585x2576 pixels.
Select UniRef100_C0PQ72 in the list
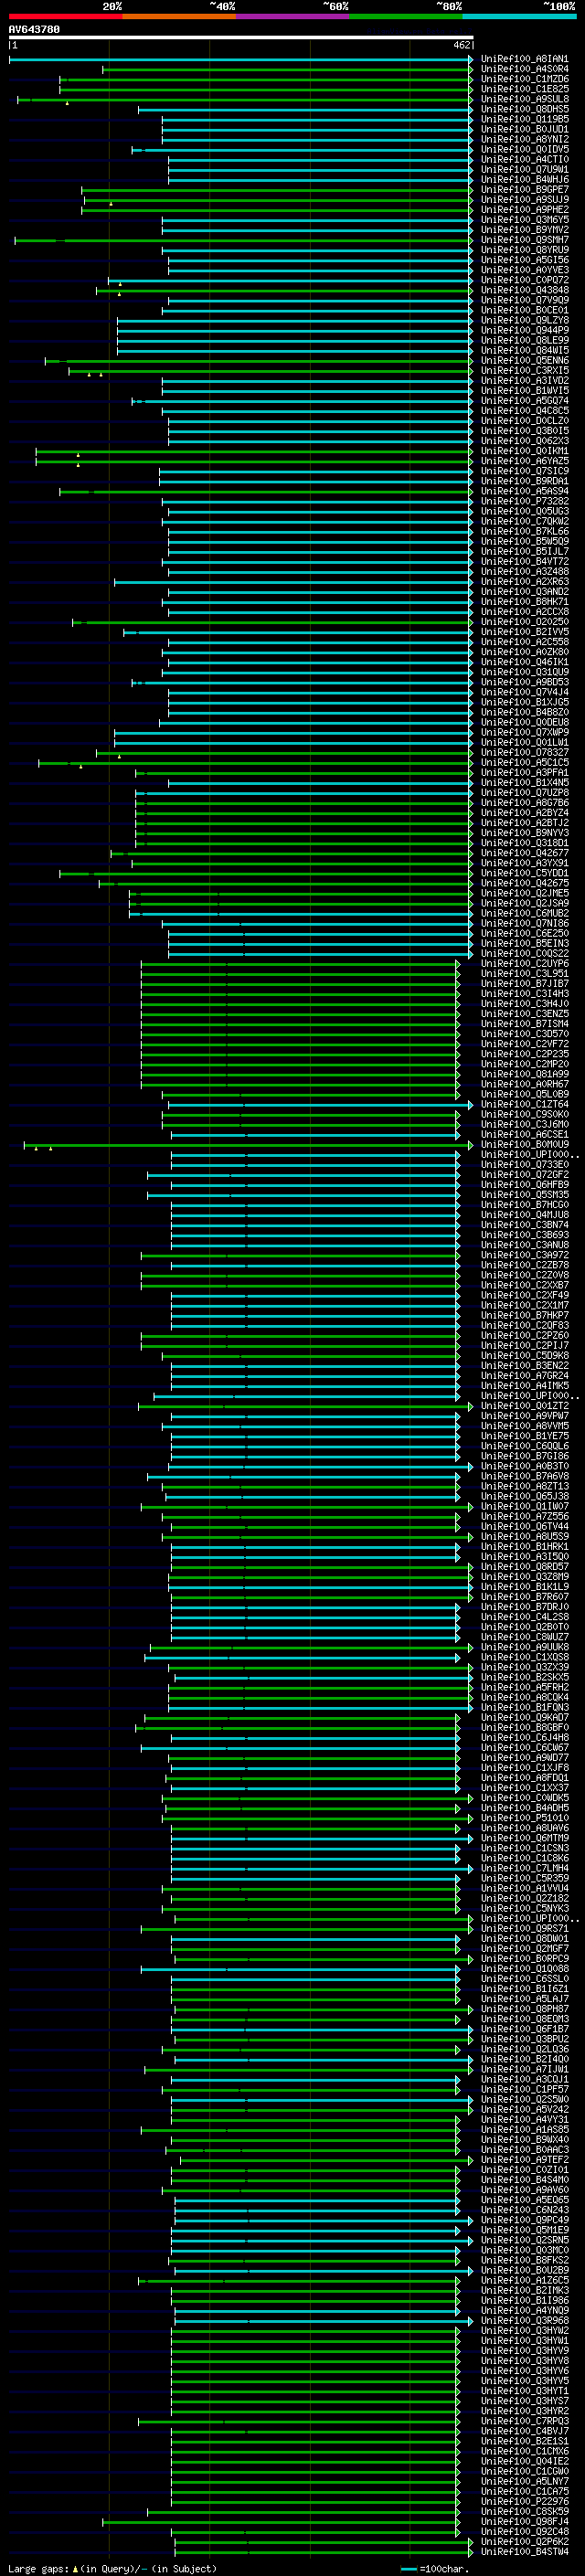pos(525,280)
